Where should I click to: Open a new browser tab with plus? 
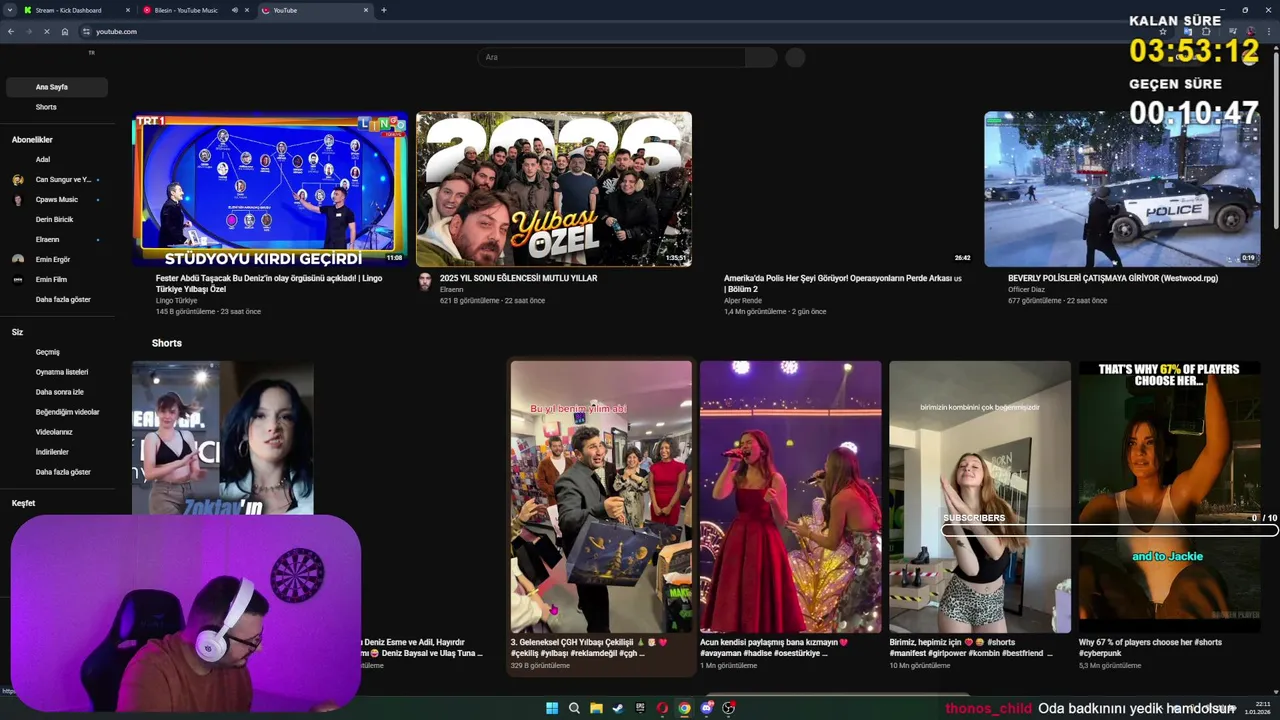tap(384, 10)
